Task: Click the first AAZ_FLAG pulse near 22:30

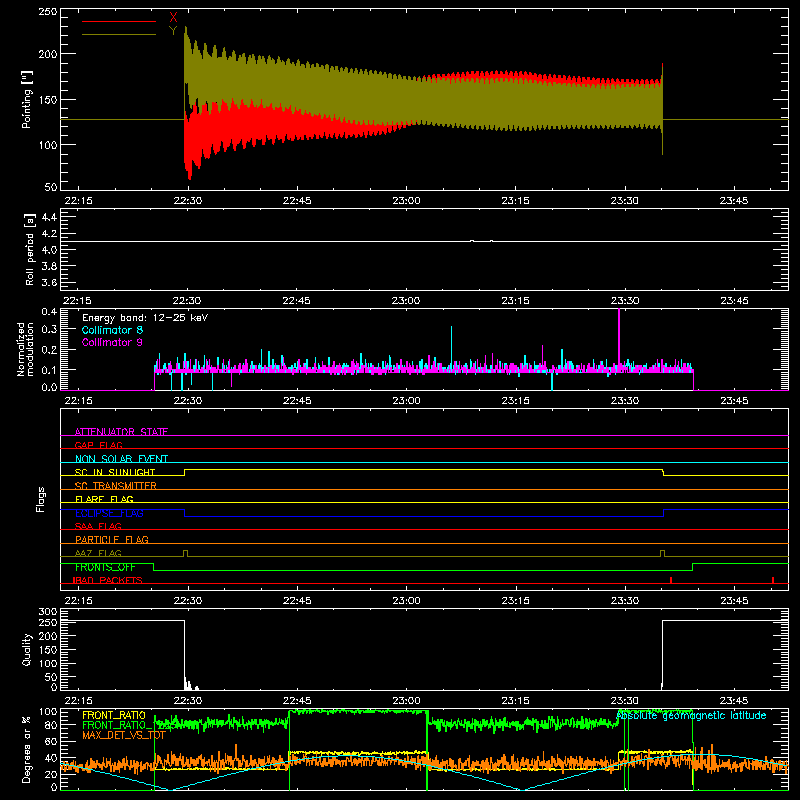Action: (185, 554)
